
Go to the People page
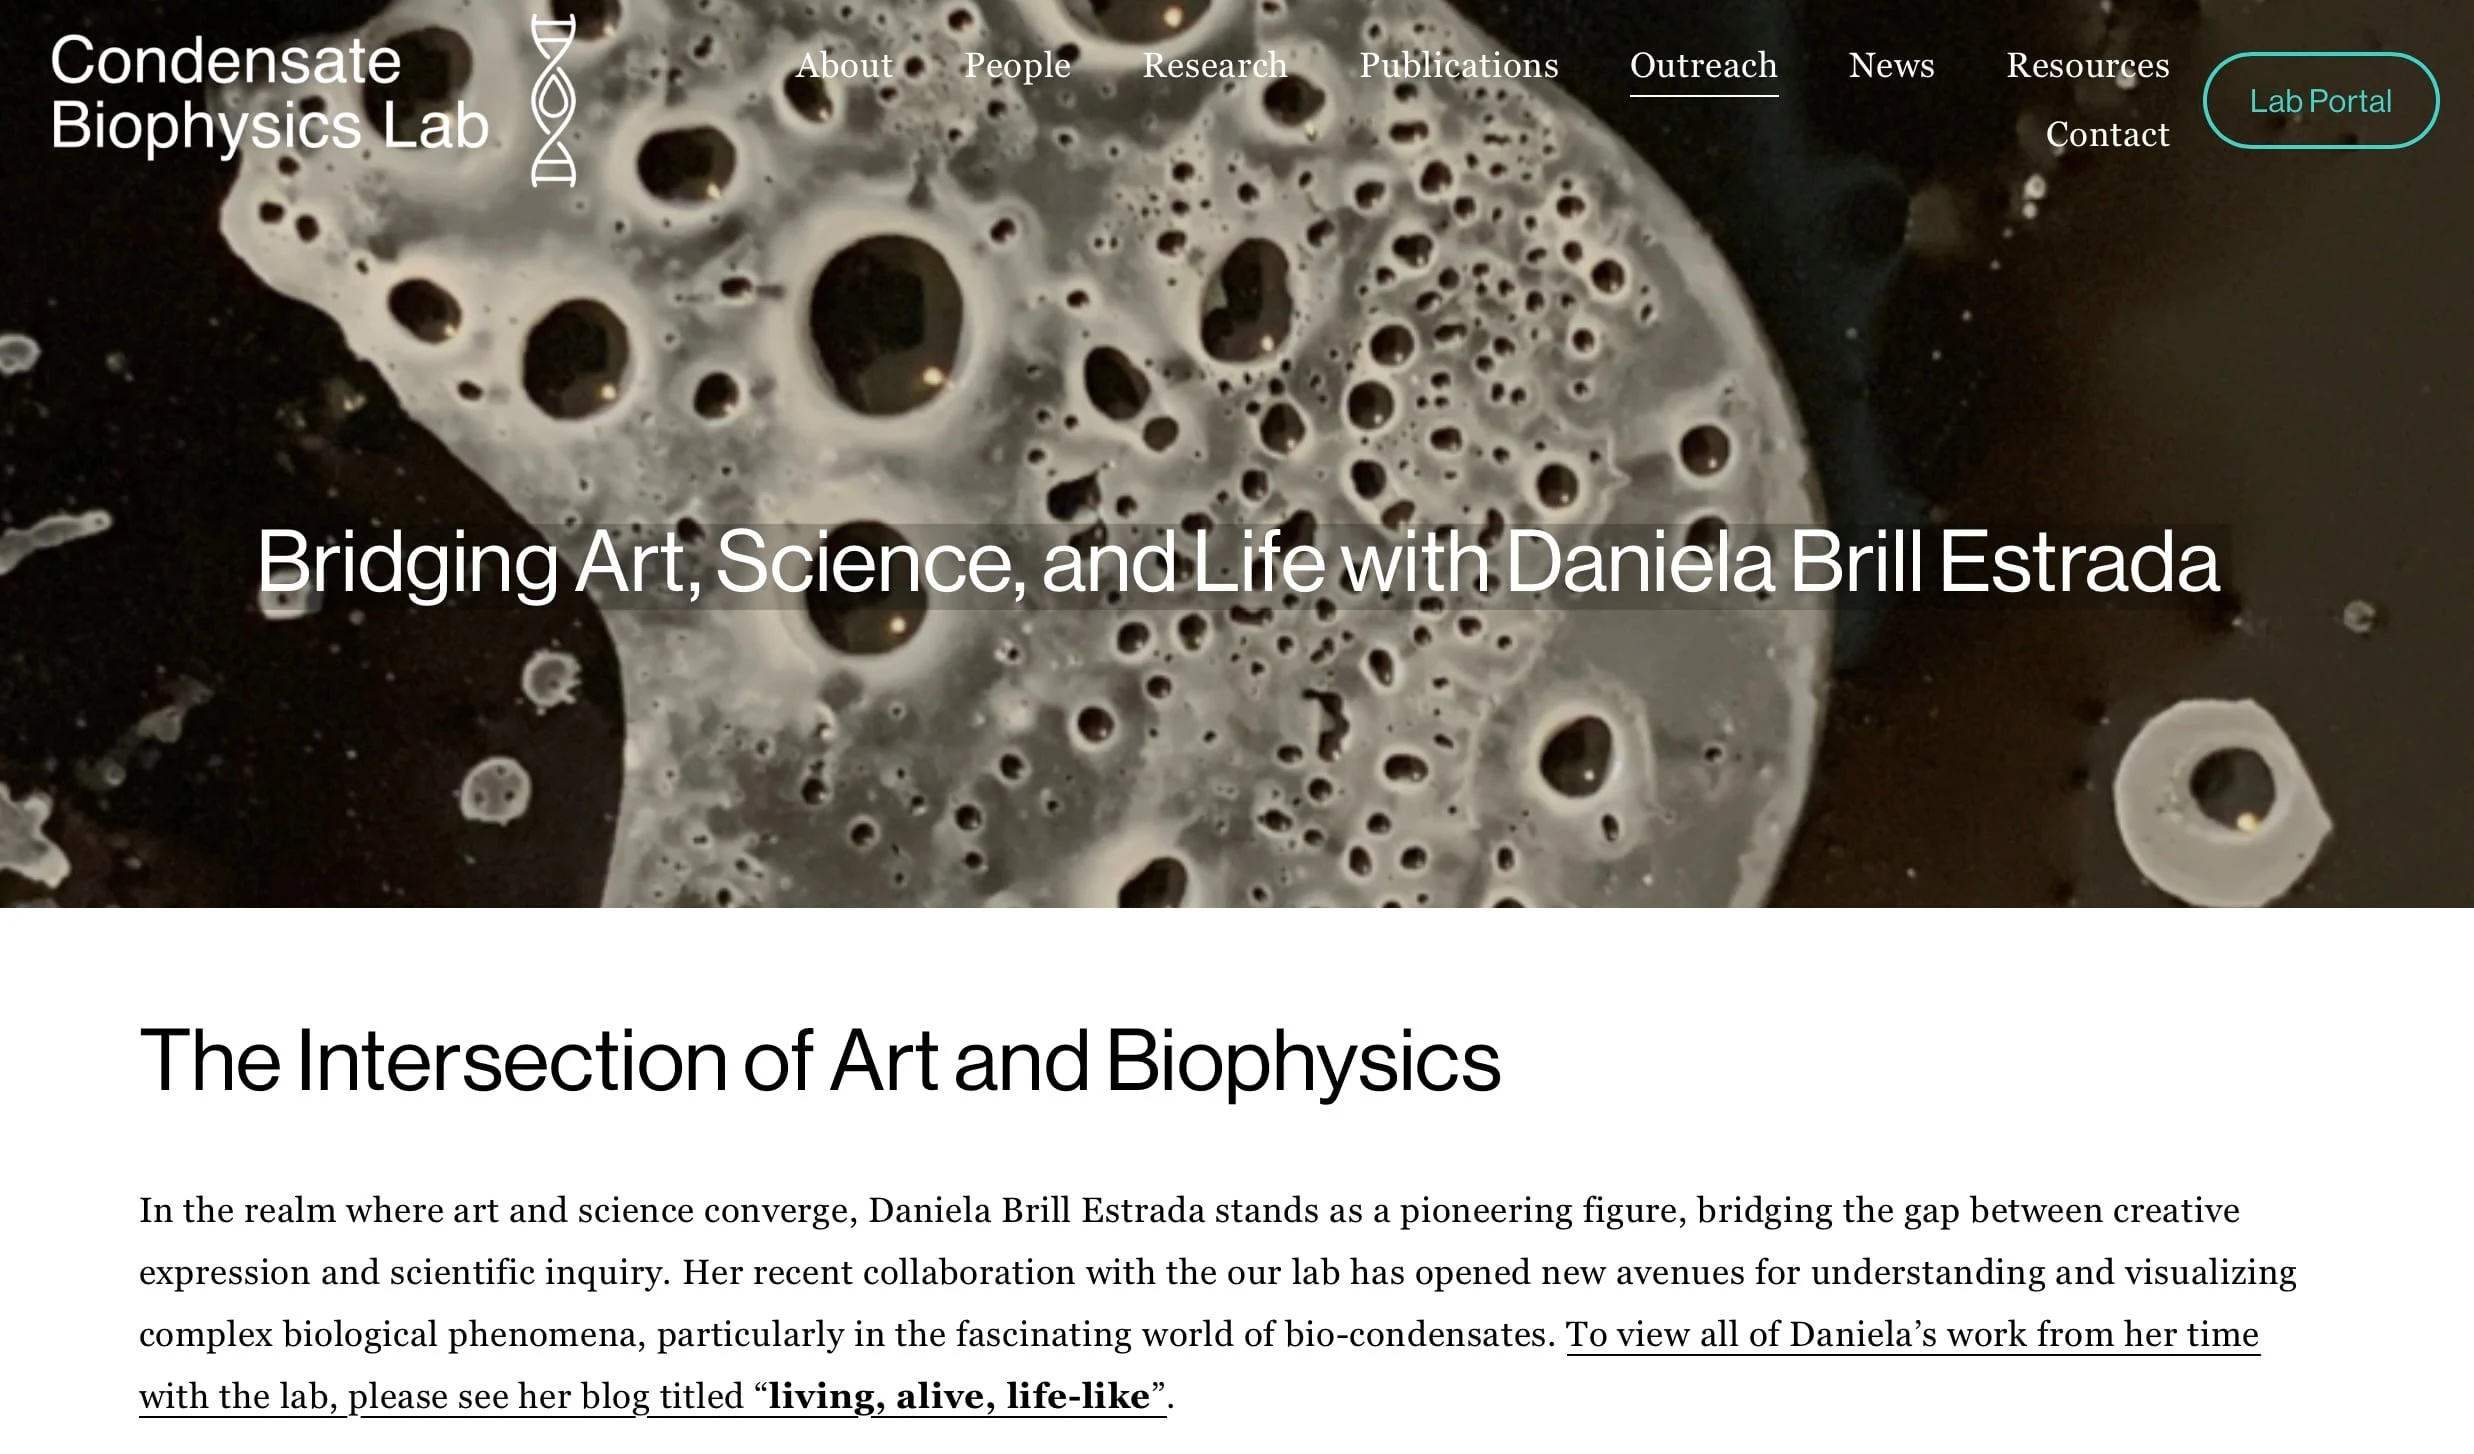pyautogui.click(x=1017, y=66)
